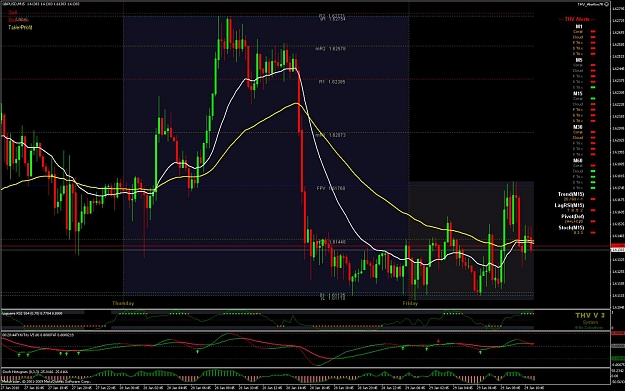625x391 pixels.
Task: Click the THV Alerts header
Action: tap(577, 19)
